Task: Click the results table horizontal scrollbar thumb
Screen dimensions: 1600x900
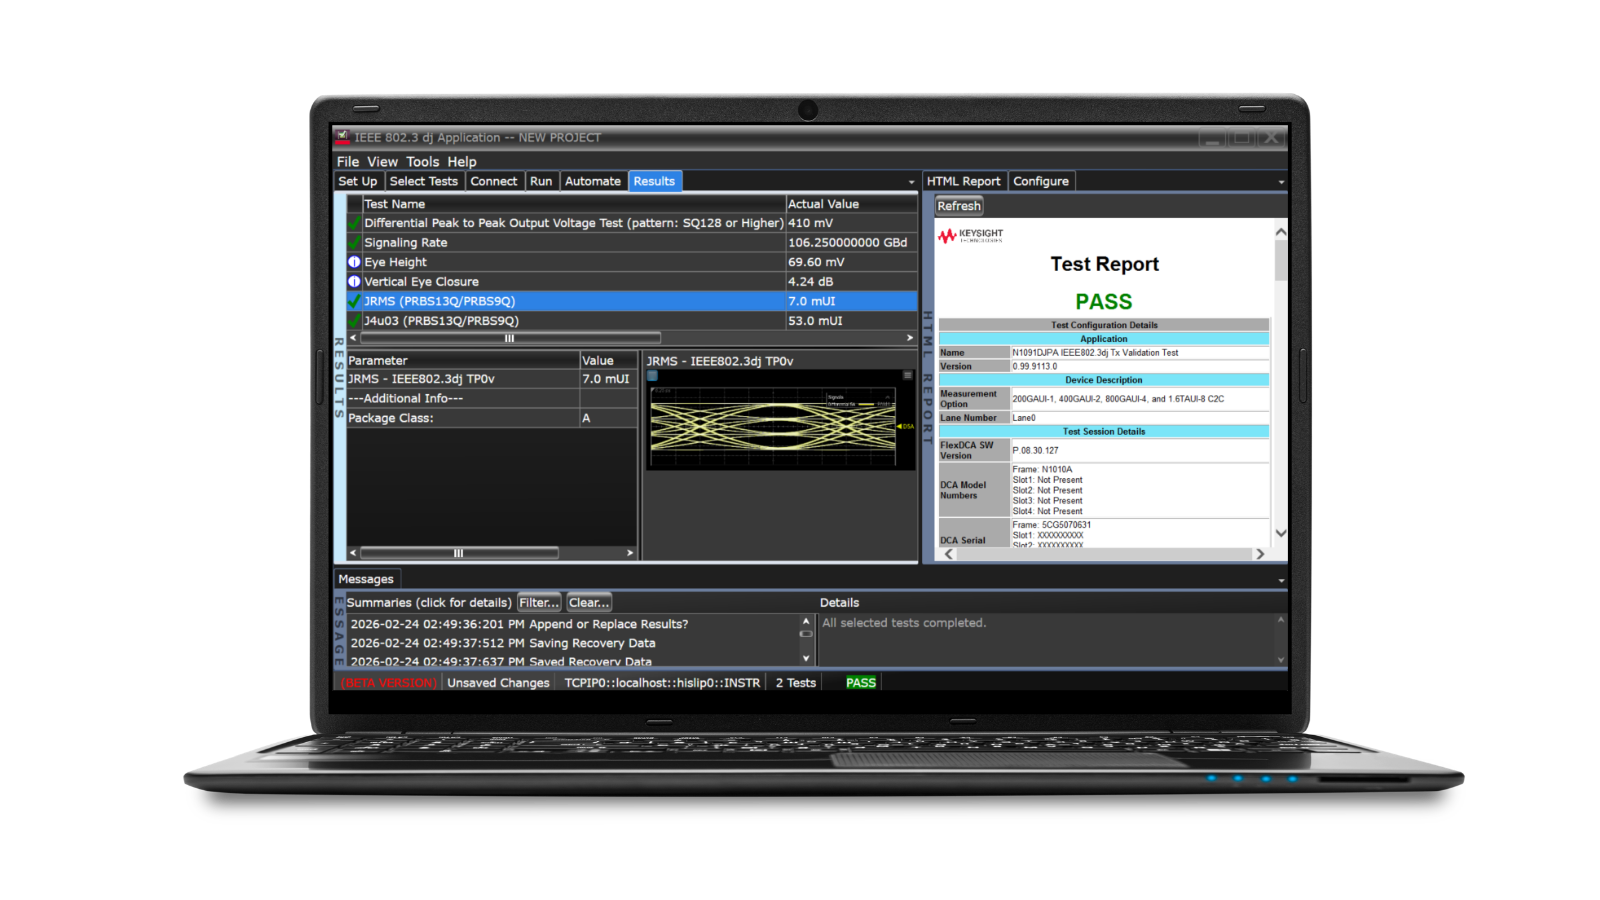Action: 510,338
